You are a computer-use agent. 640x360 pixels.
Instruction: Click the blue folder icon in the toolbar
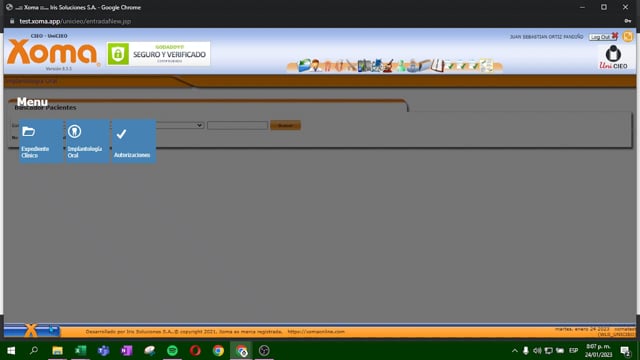pyautogui.click(x=304, y=65)
